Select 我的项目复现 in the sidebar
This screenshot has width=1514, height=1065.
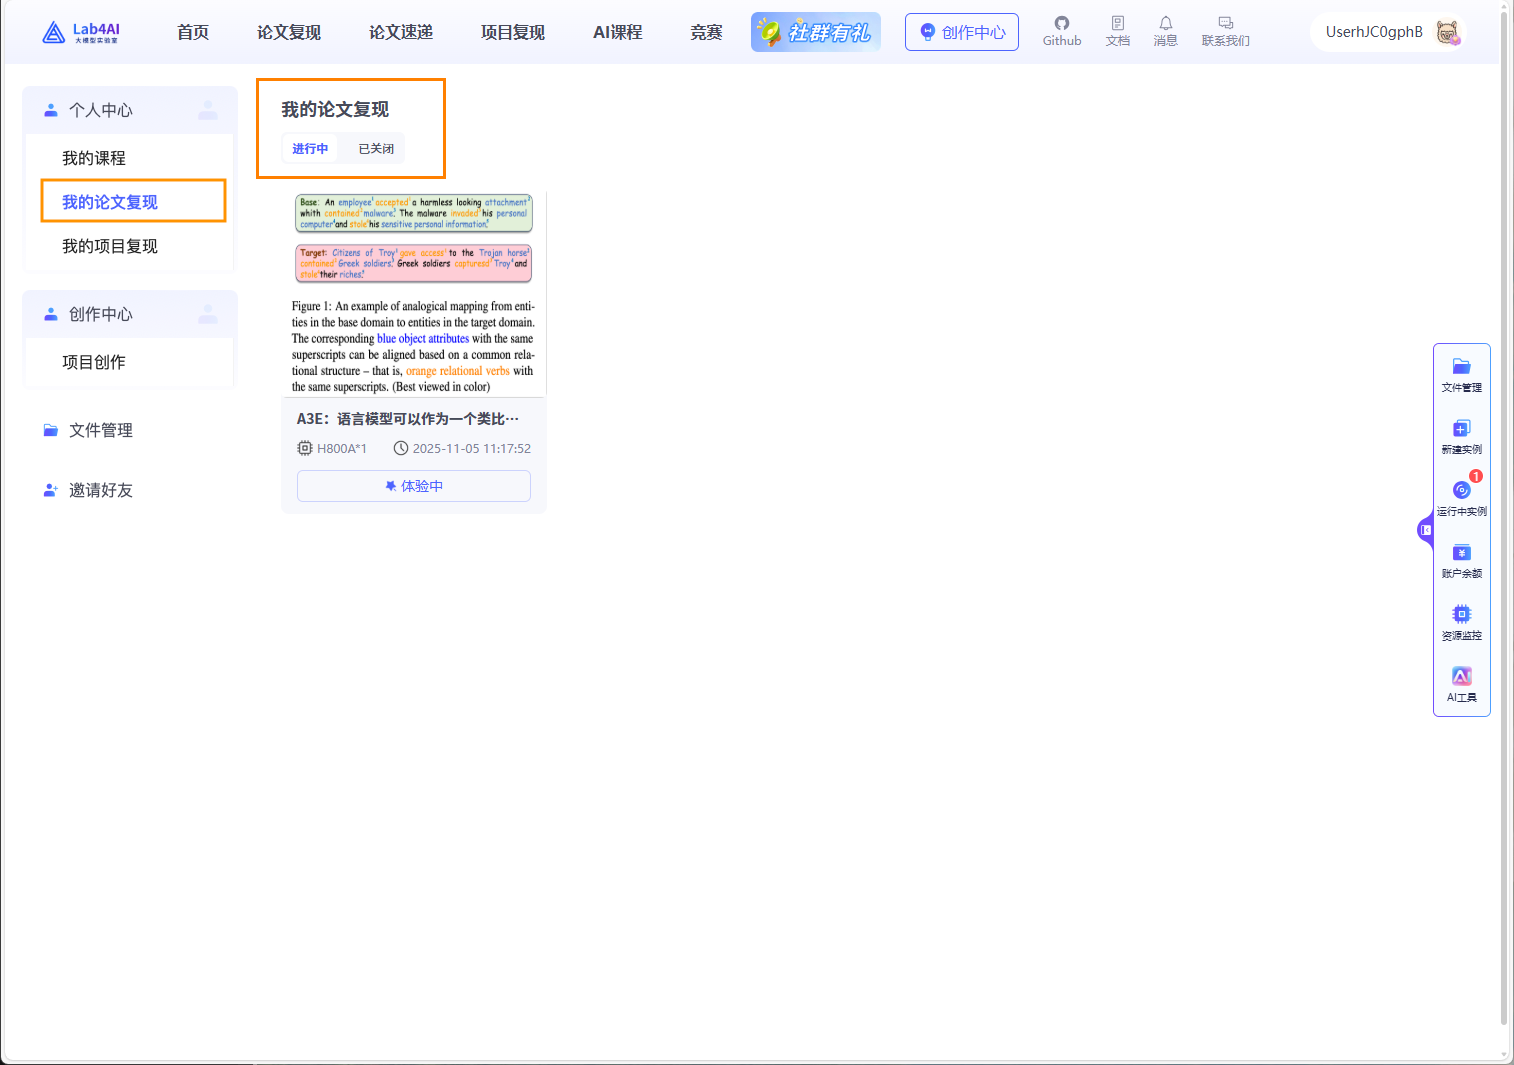(110, 246)
